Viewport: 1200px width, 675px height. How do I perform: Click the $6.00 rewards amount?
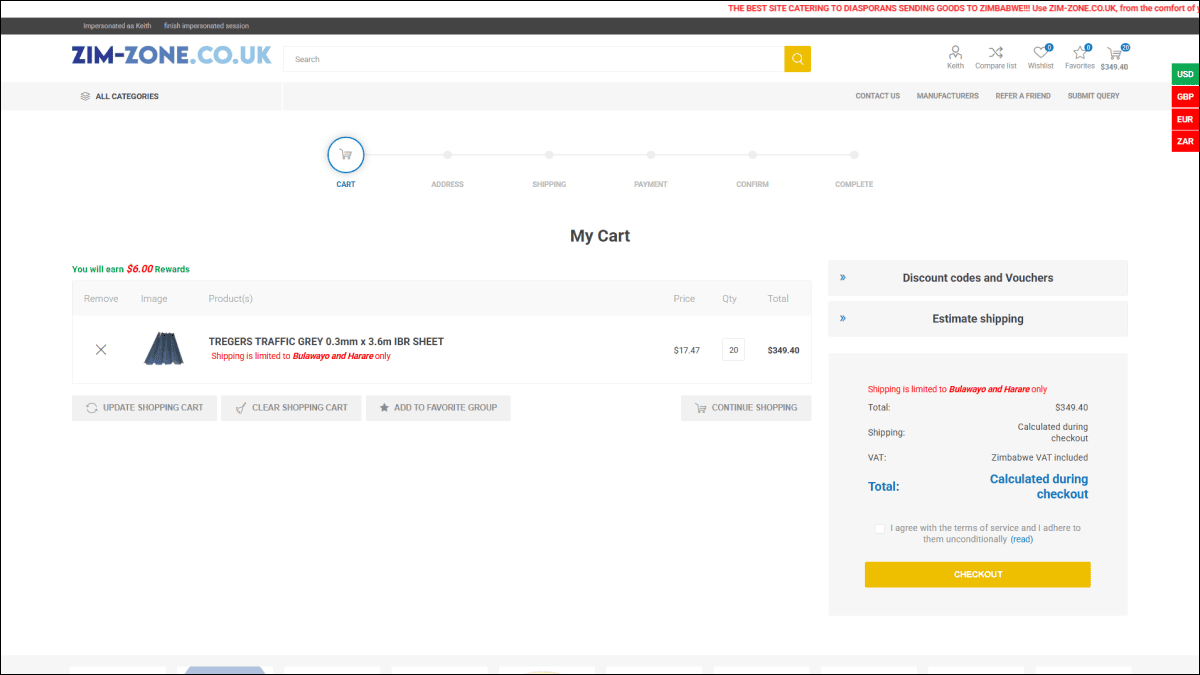point(139,269)
